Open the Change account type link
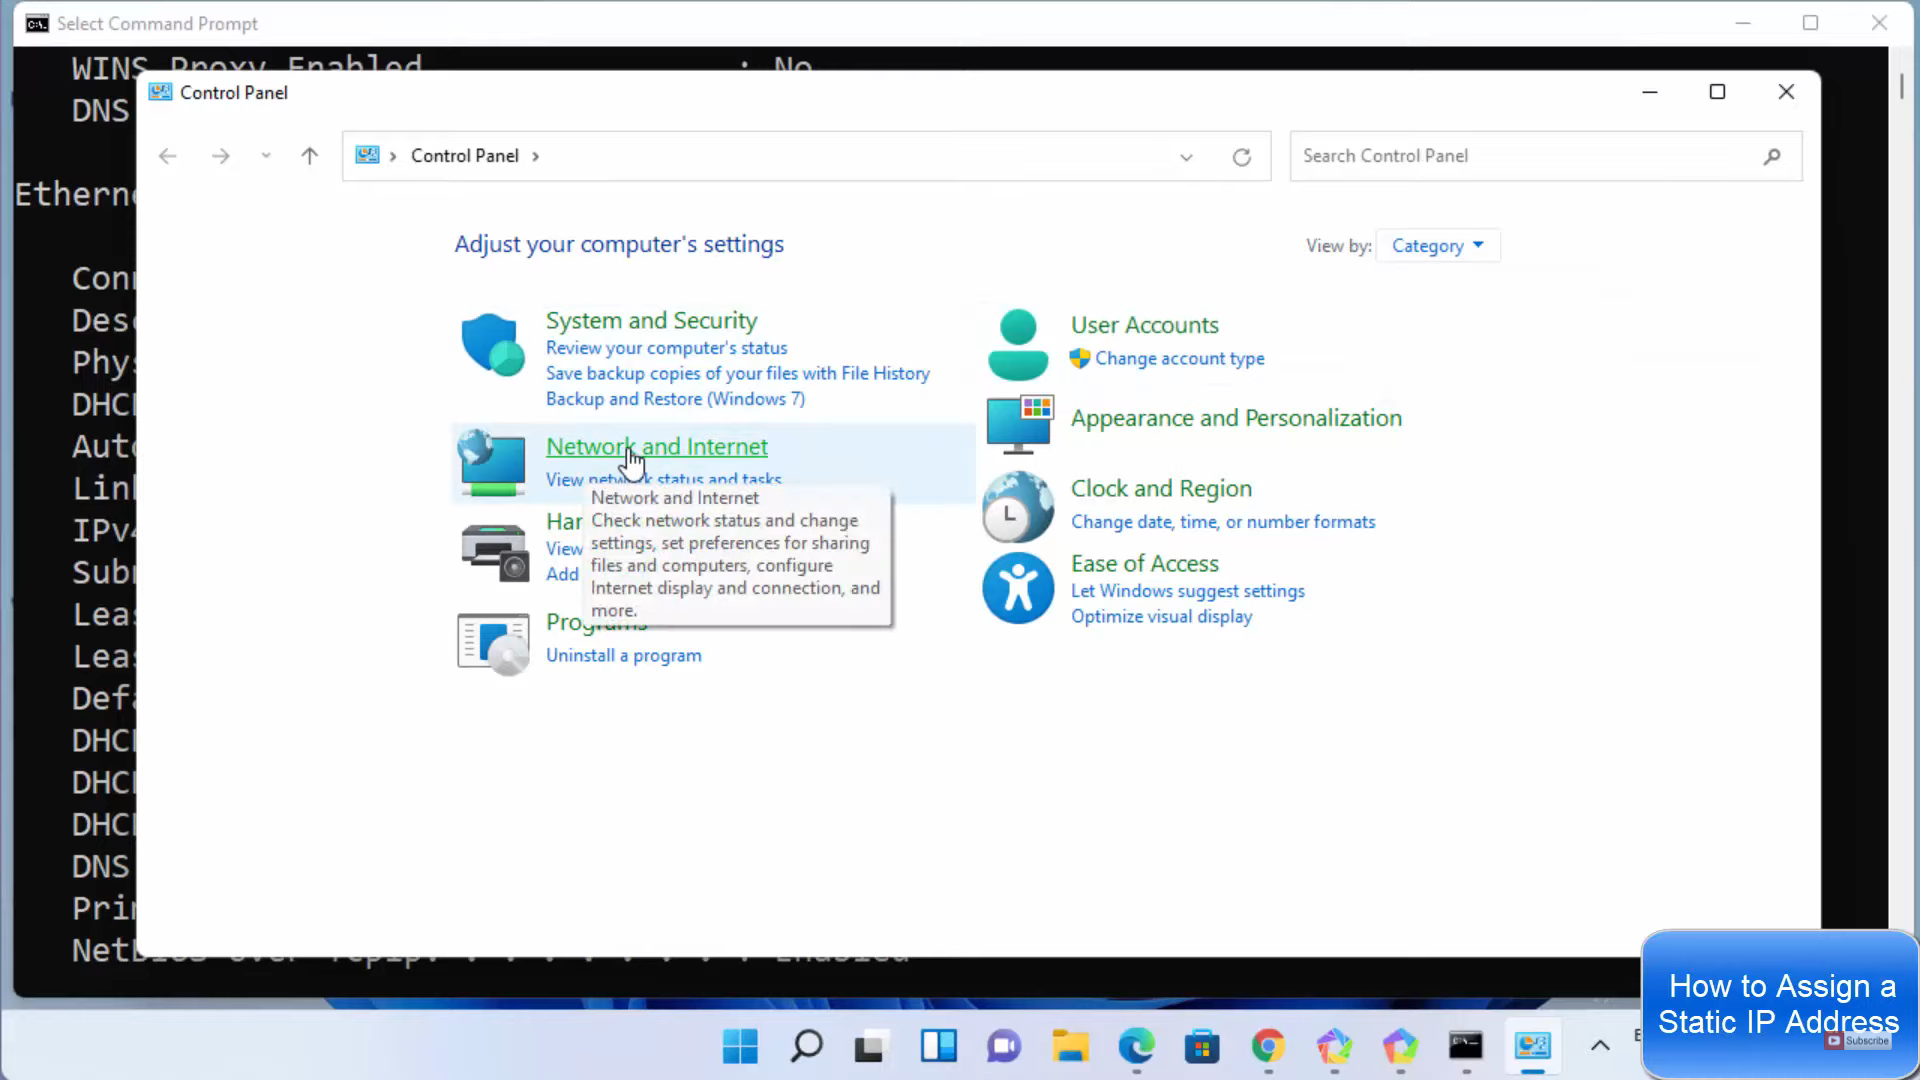The height and width of the screenshot is (1080, 1920). click(x=1179, y=358)
